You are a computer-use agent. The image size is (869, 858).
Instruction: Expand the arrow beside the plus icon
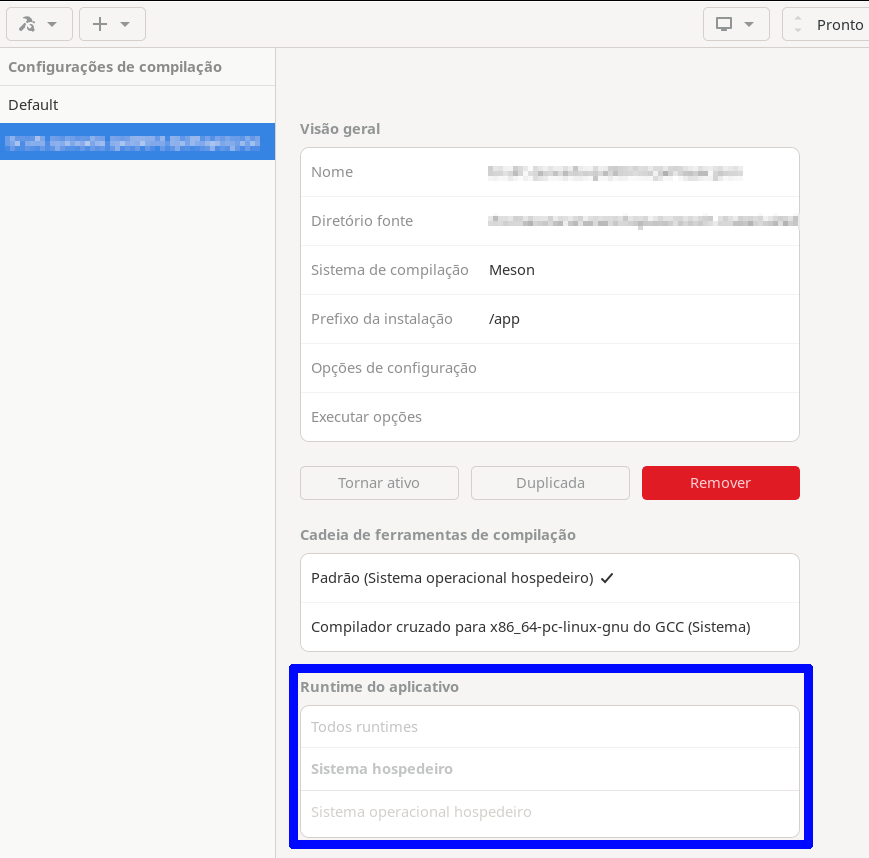(125, 24)
